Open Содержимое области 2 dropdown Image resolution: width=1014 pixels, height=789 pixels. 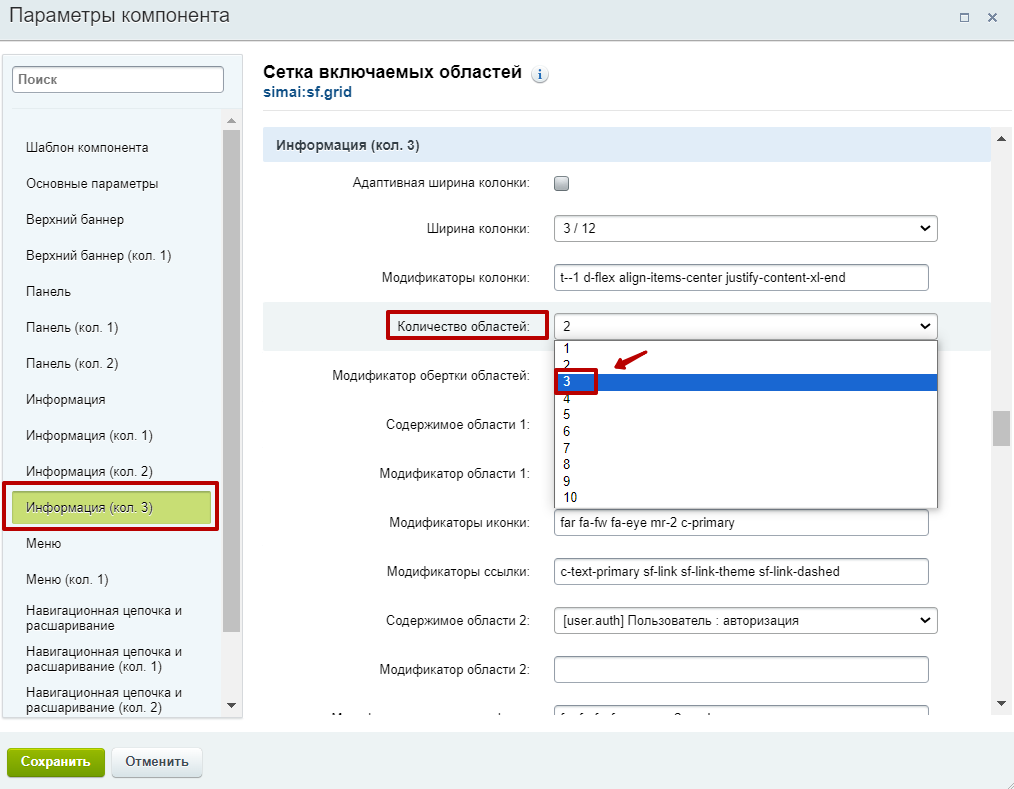click(x=745, y=620)
